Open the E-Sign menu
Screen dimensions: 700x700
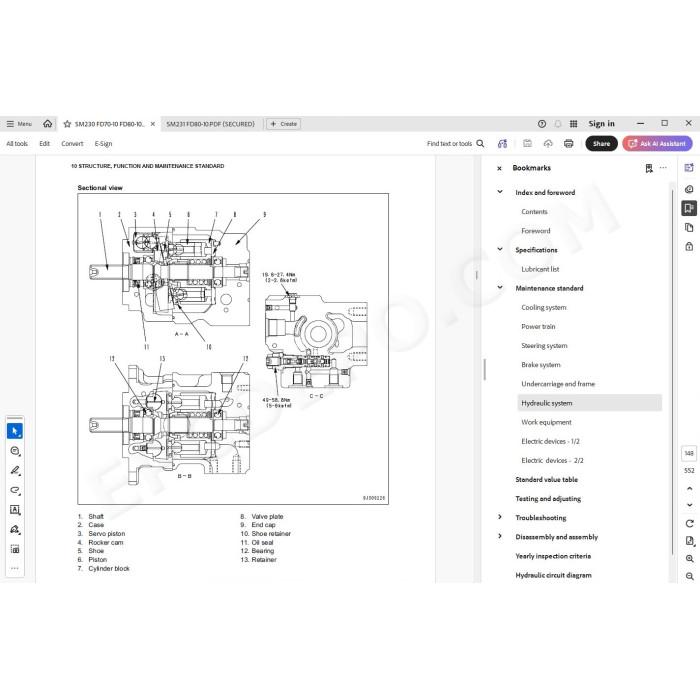click(103, 144)
